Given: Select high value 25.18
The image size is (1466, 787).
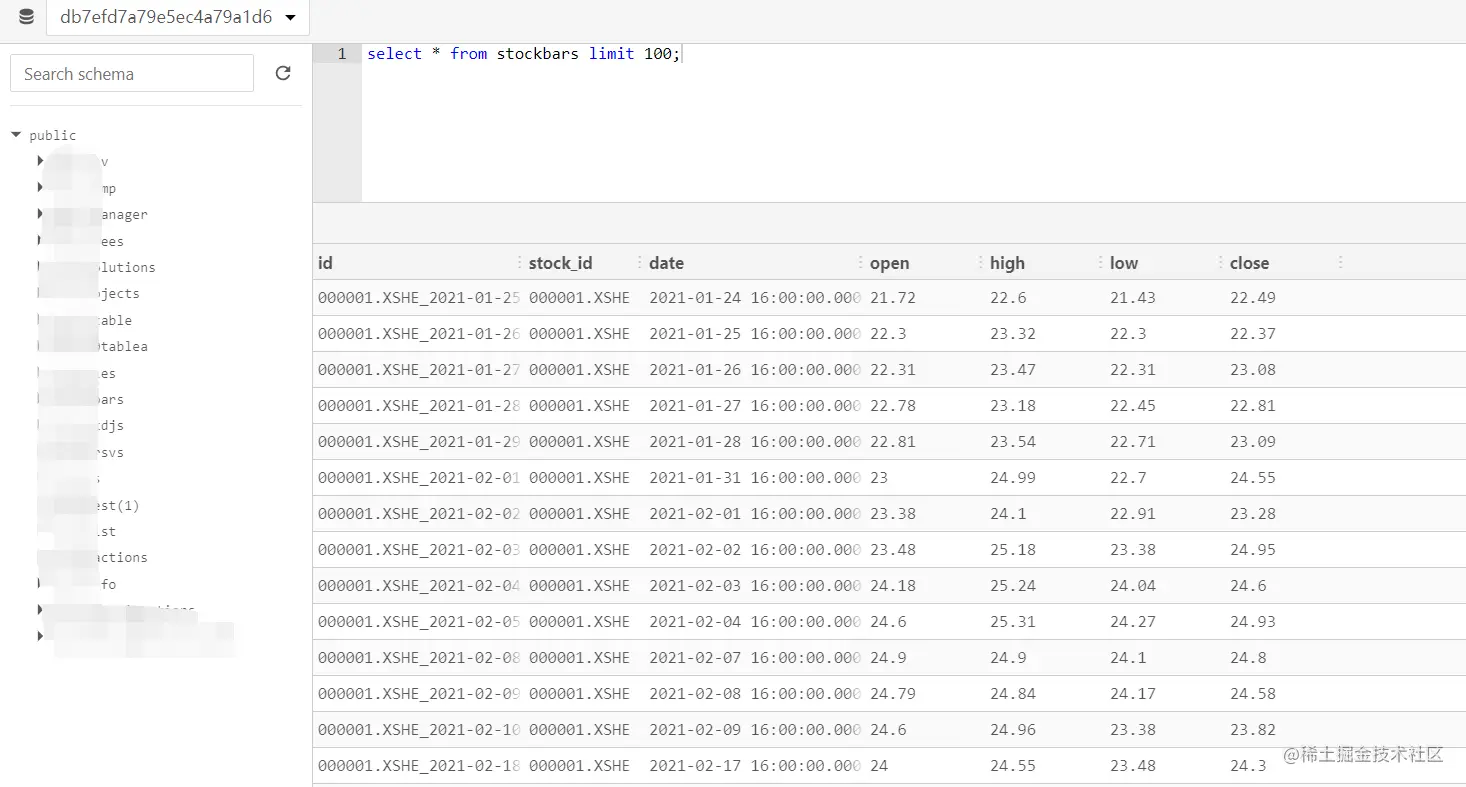Looking at the screenshot, I should click(1013, 549).
